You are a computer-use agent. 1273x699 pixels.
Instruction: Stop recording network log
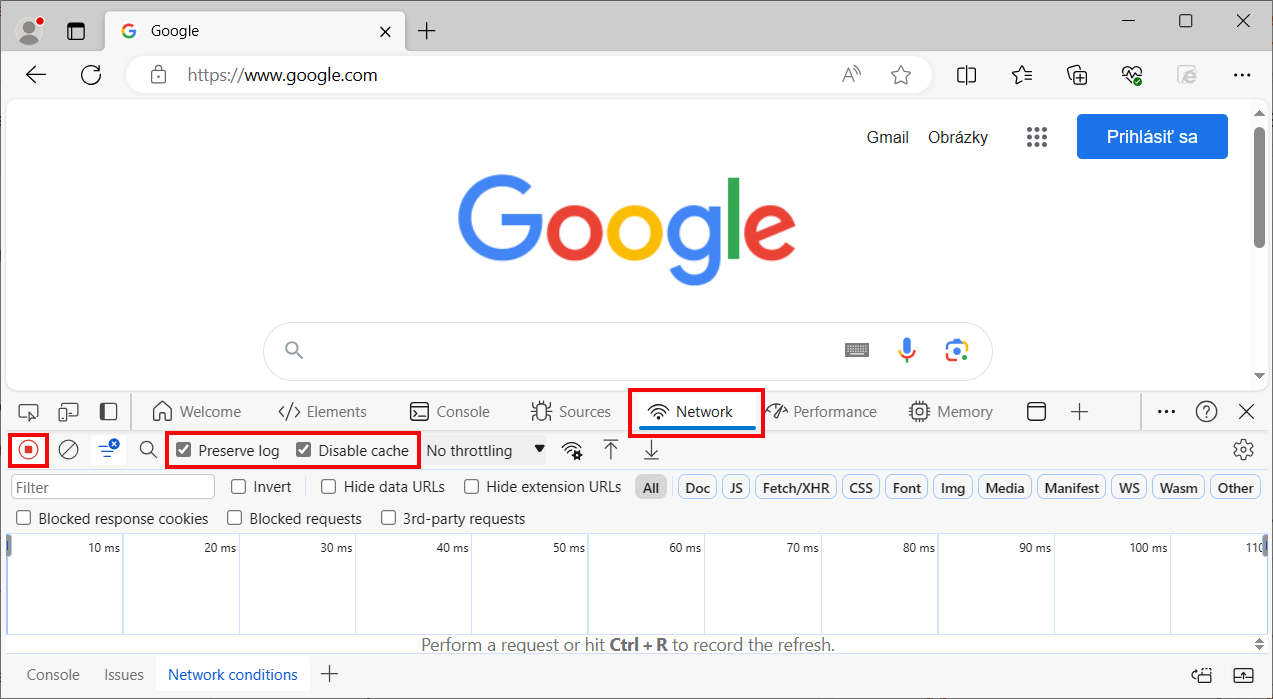tap(29, 450)
